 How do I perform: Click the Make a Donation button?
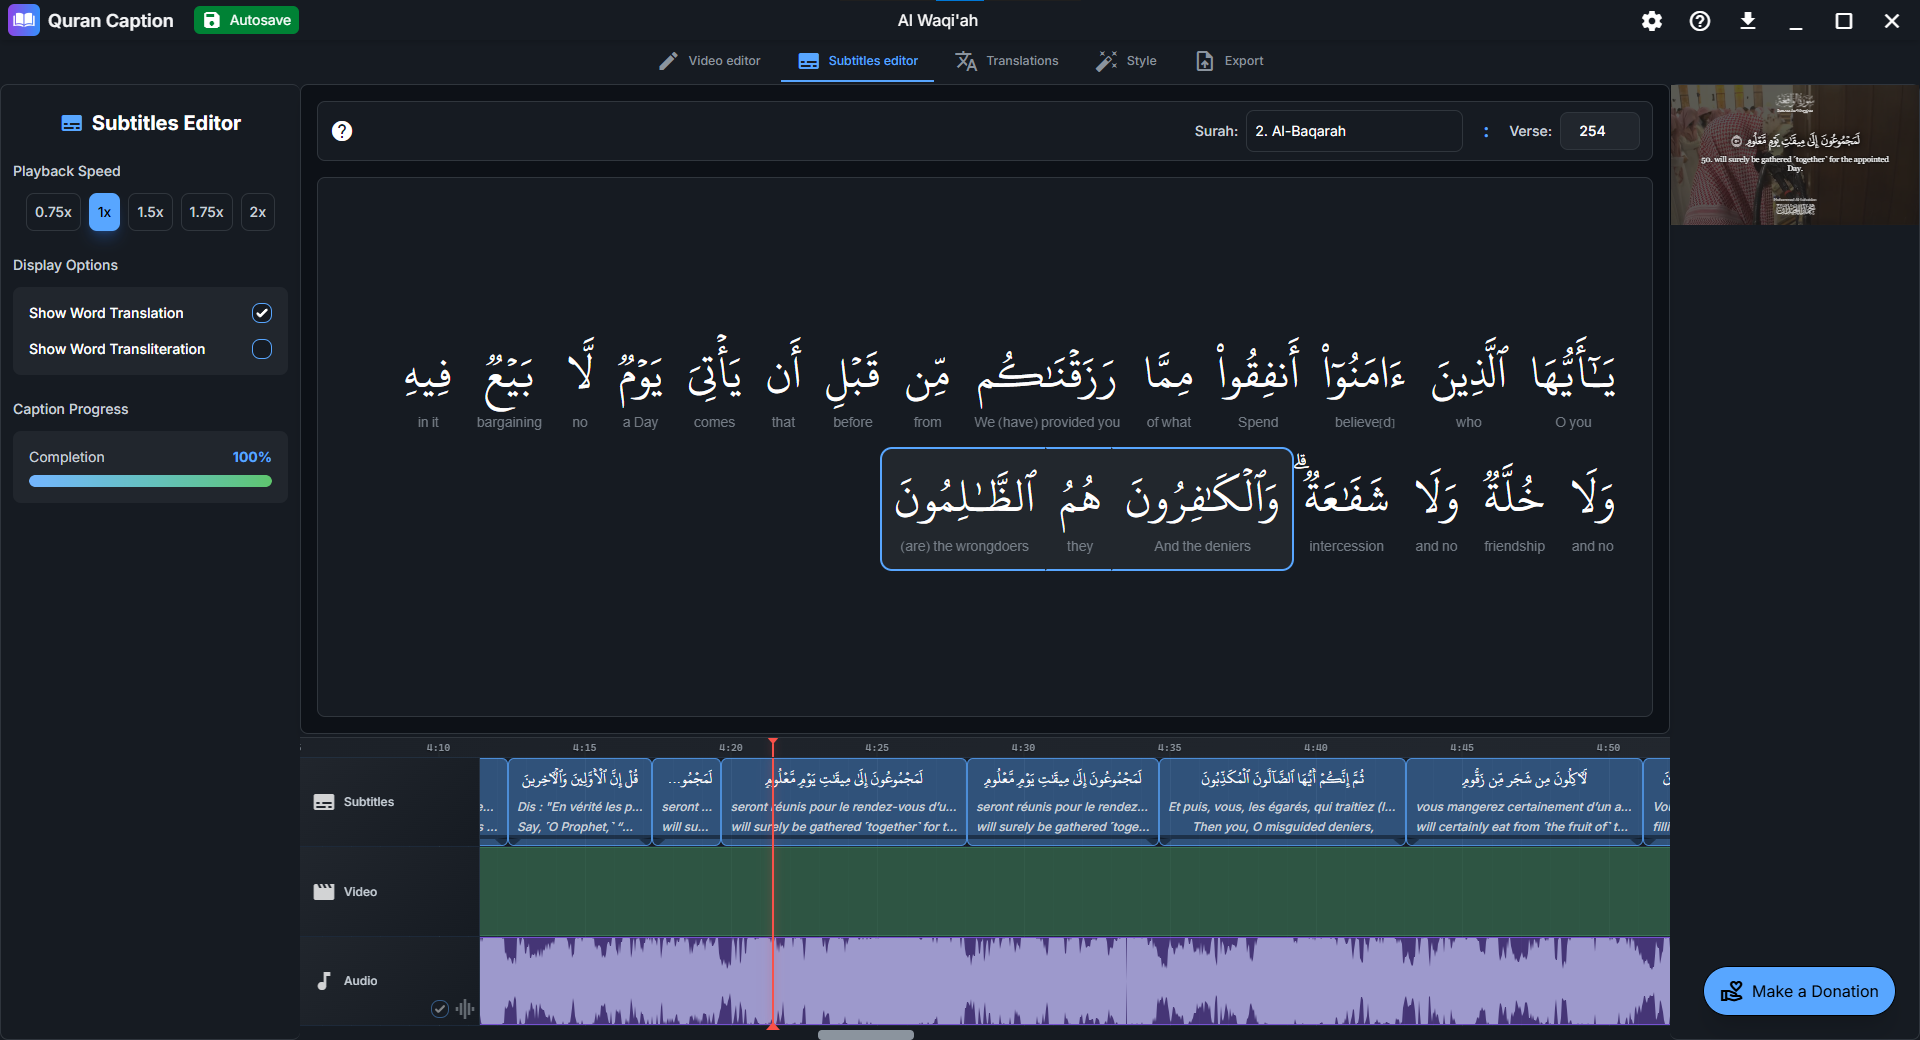tap(1798, 991)
